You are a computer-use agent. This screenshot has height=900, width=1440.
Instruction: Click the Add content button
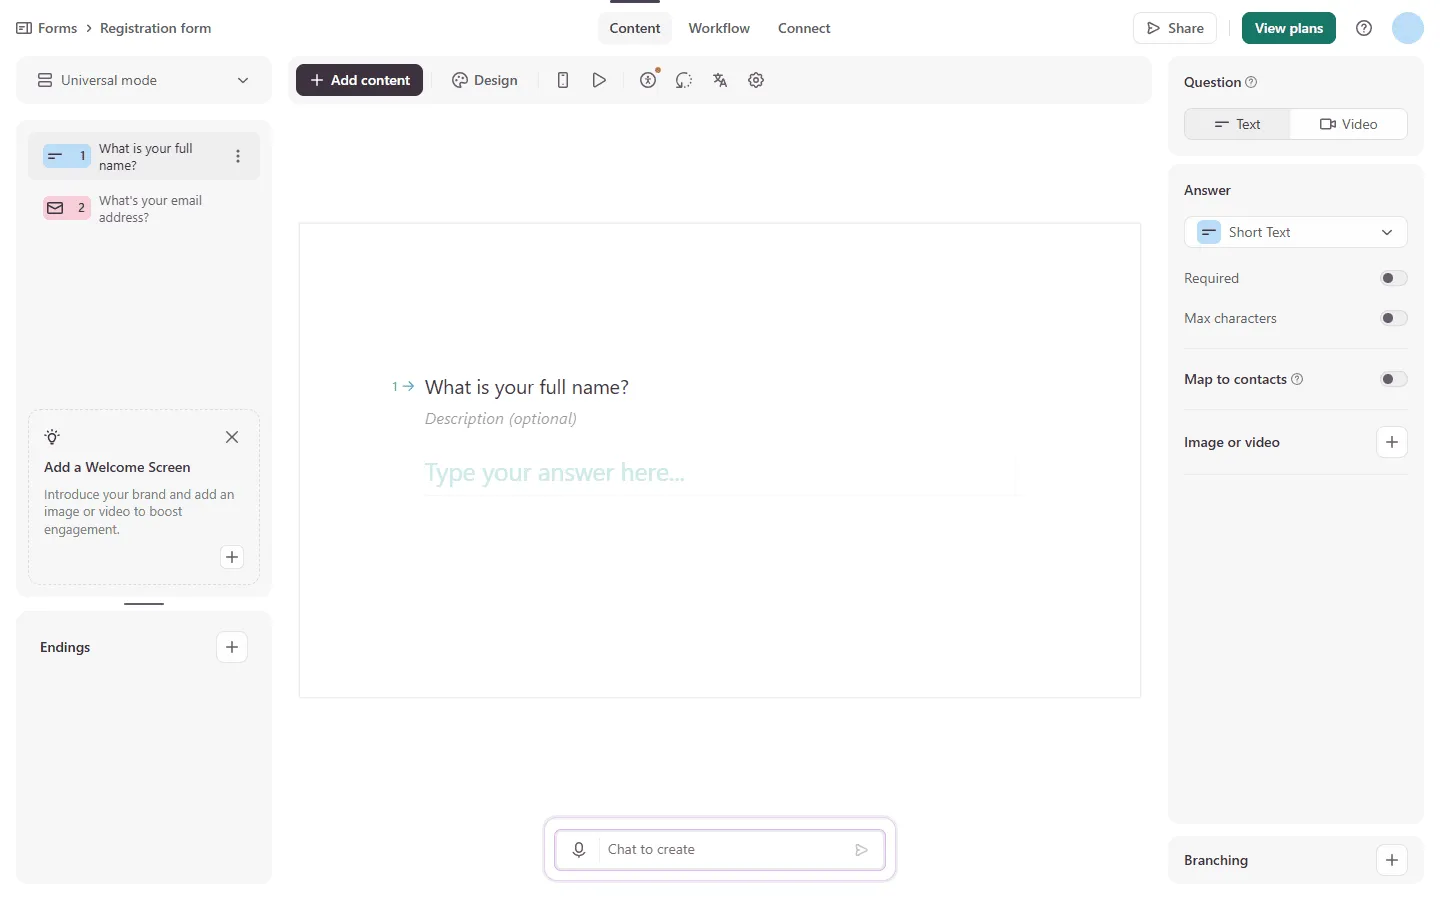359,80
